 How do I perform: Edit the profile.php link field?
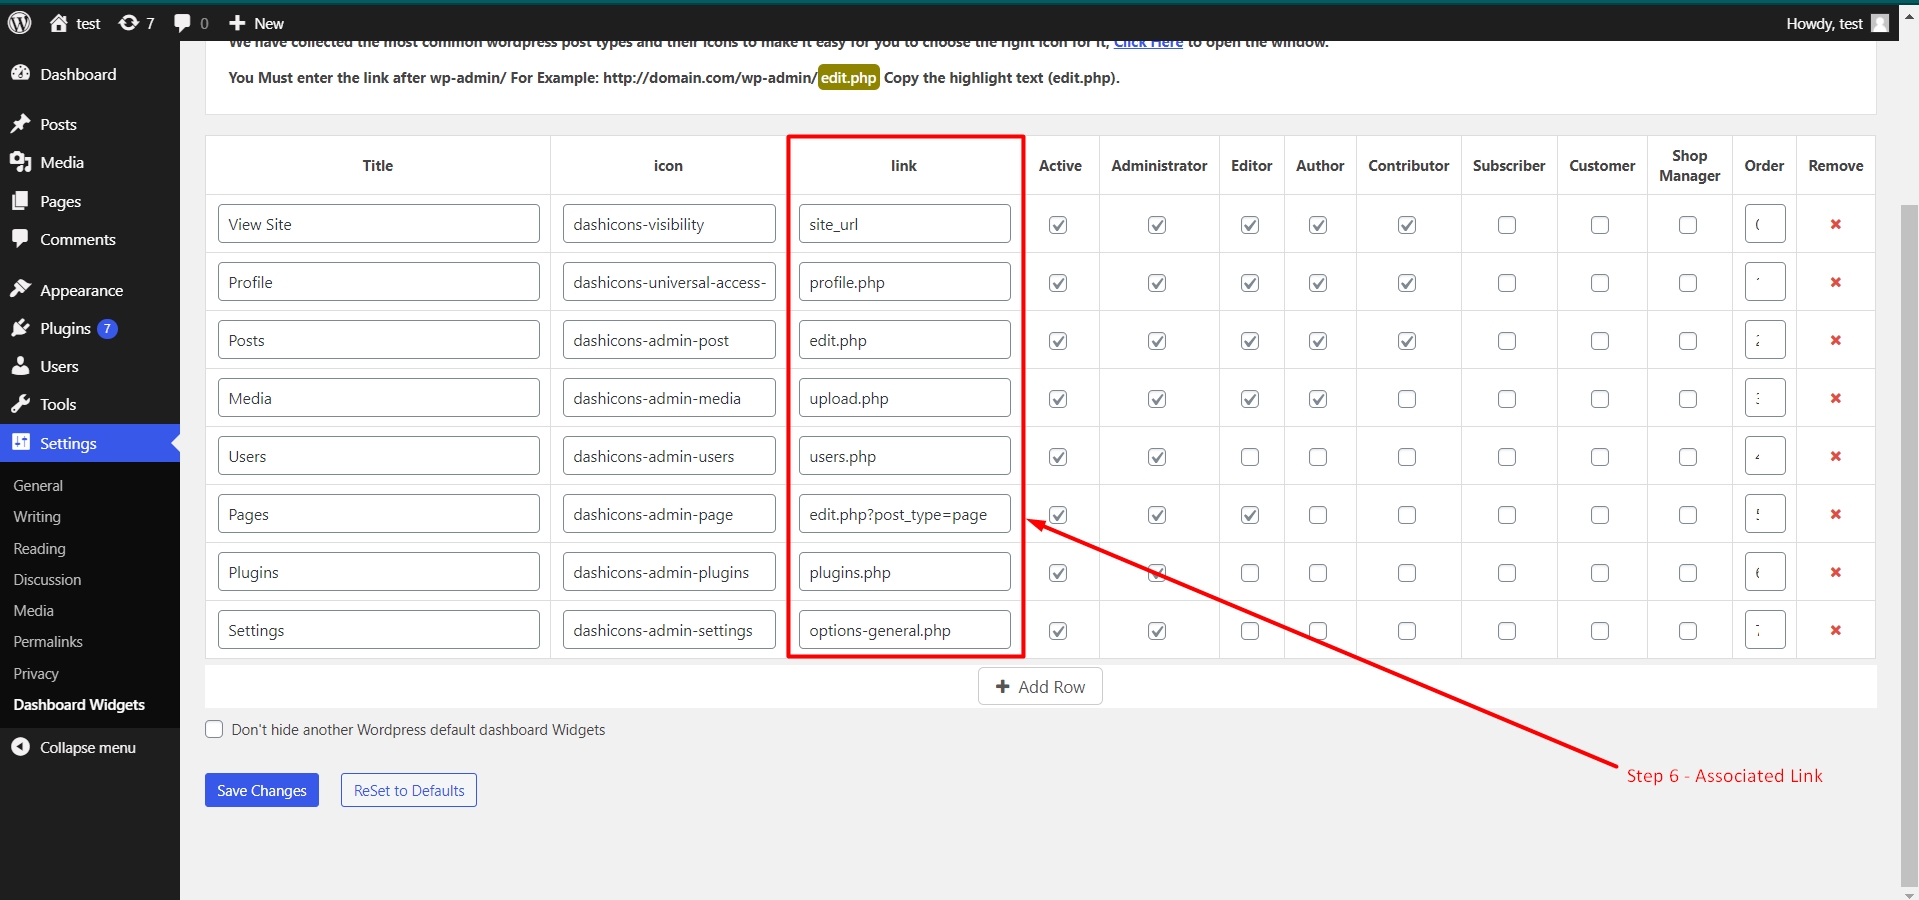905,282
